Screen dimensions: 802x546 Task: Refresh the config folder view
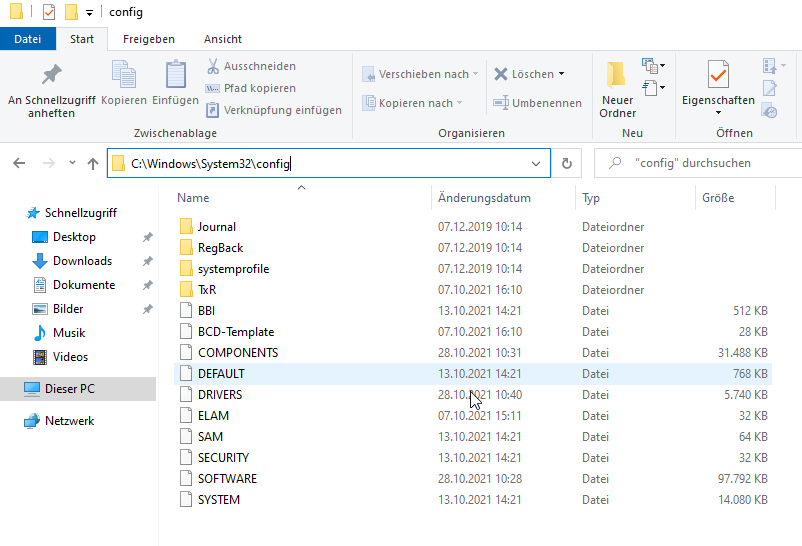567,163
